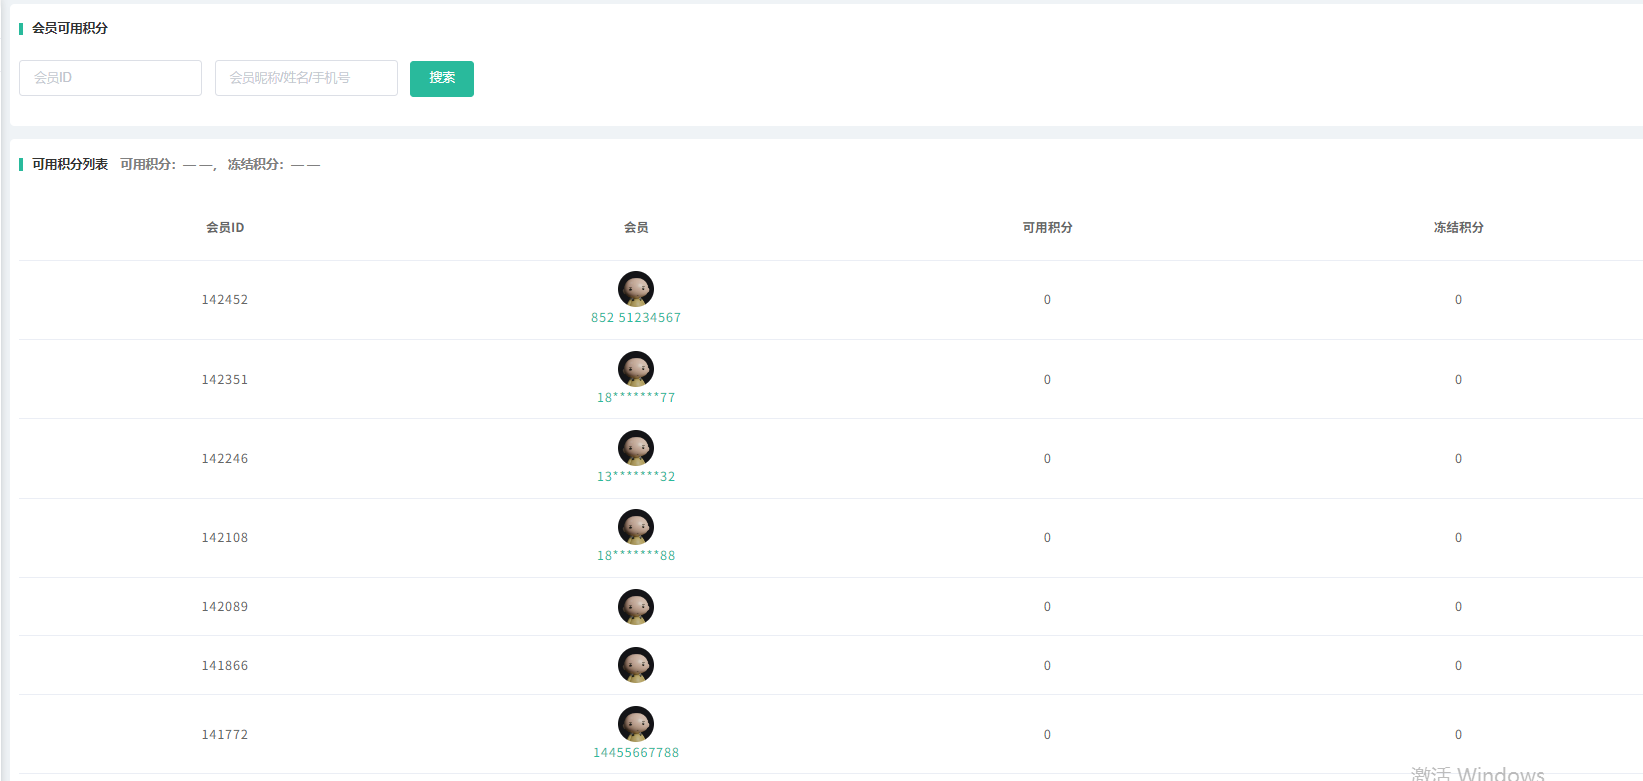1643x781 pixels.
Task: Click avatar of member 142246
Action: tap(636, 448)
